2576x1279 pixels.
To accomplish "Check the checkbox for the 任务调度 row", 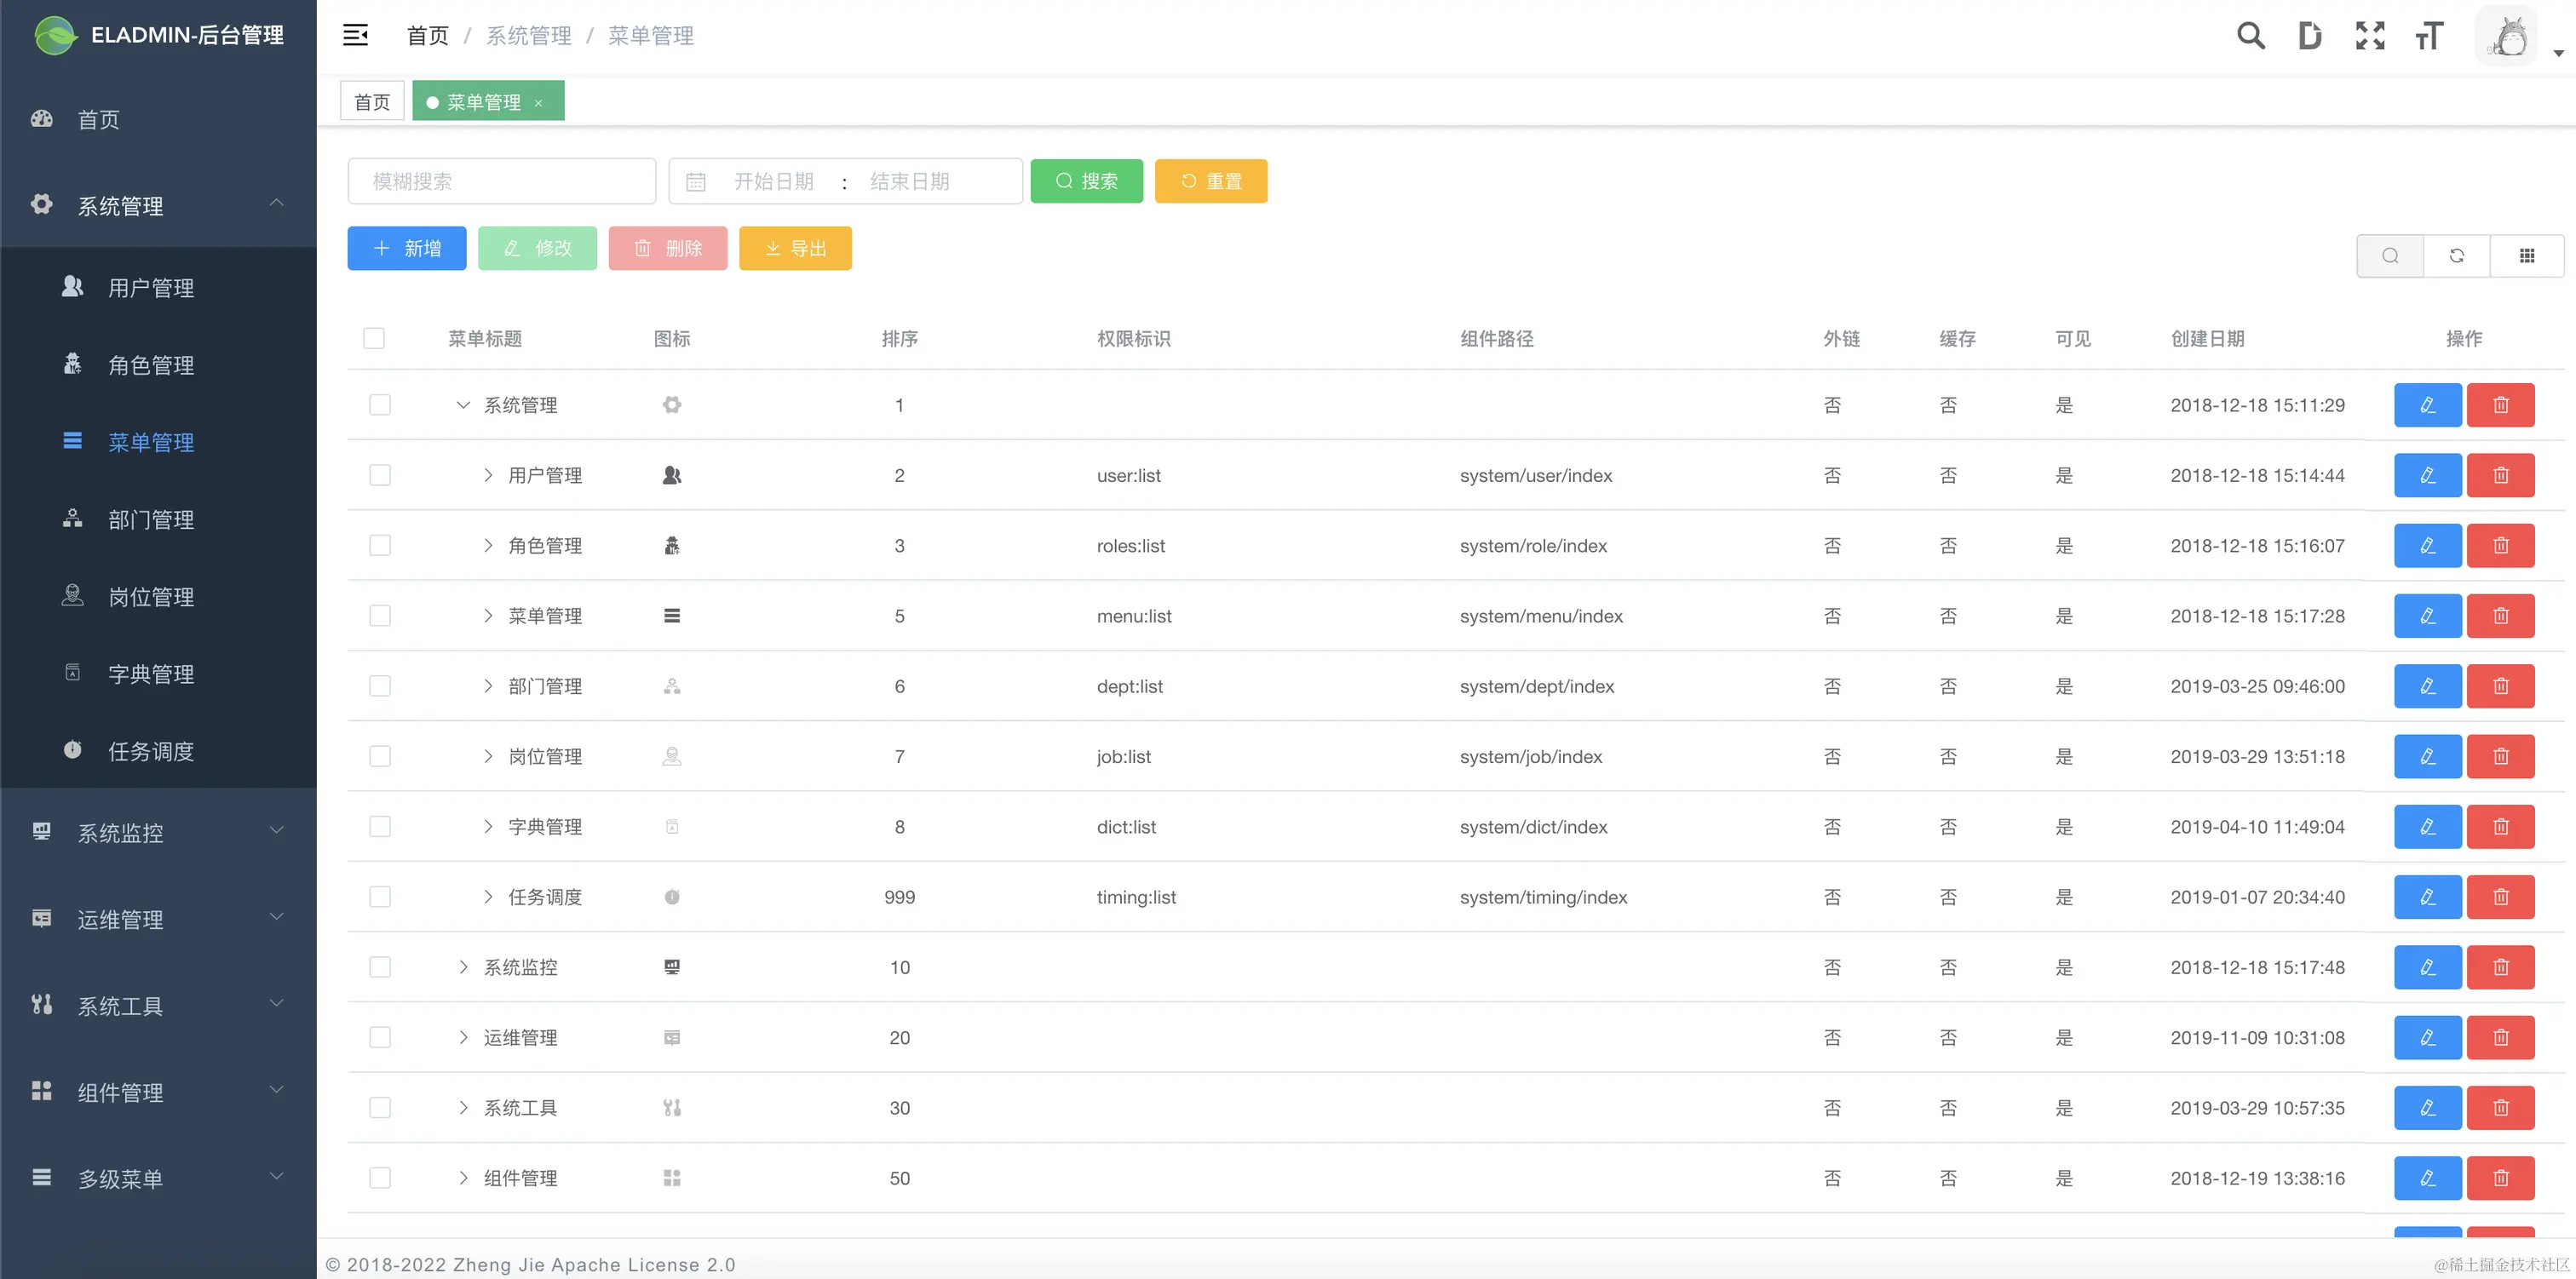I will 380,897.
